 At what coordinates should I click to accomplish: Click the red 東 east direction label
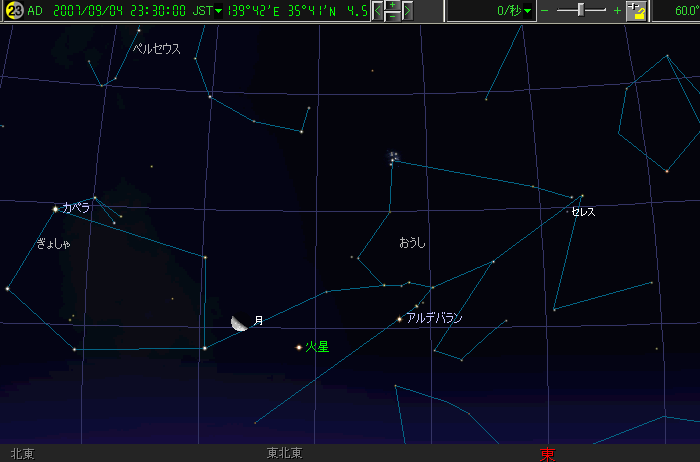point(548,454)
